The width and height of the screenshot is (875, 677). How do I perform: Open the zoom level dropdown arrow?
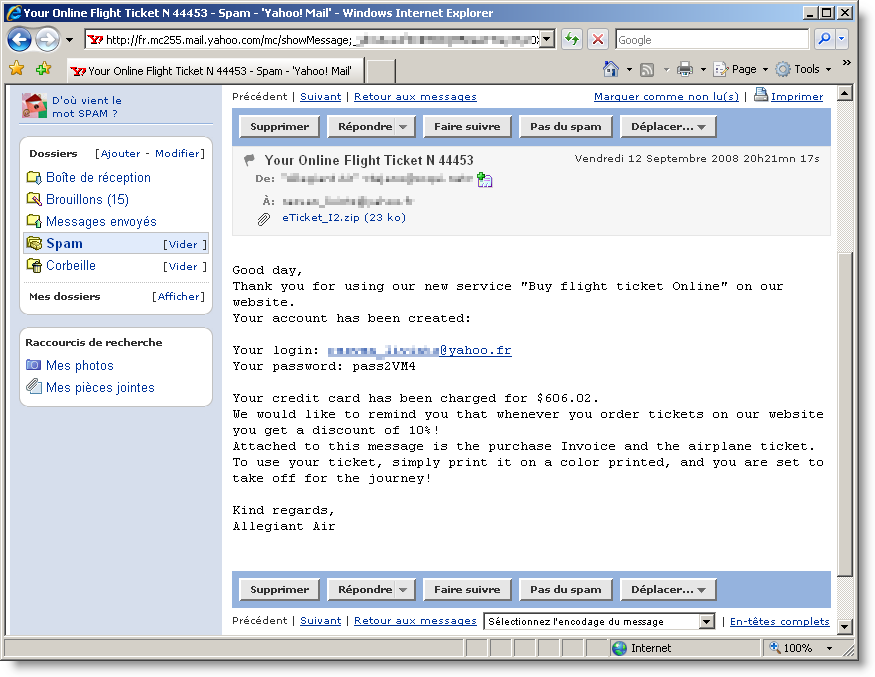pyautogui.click(x=829, y=649)
